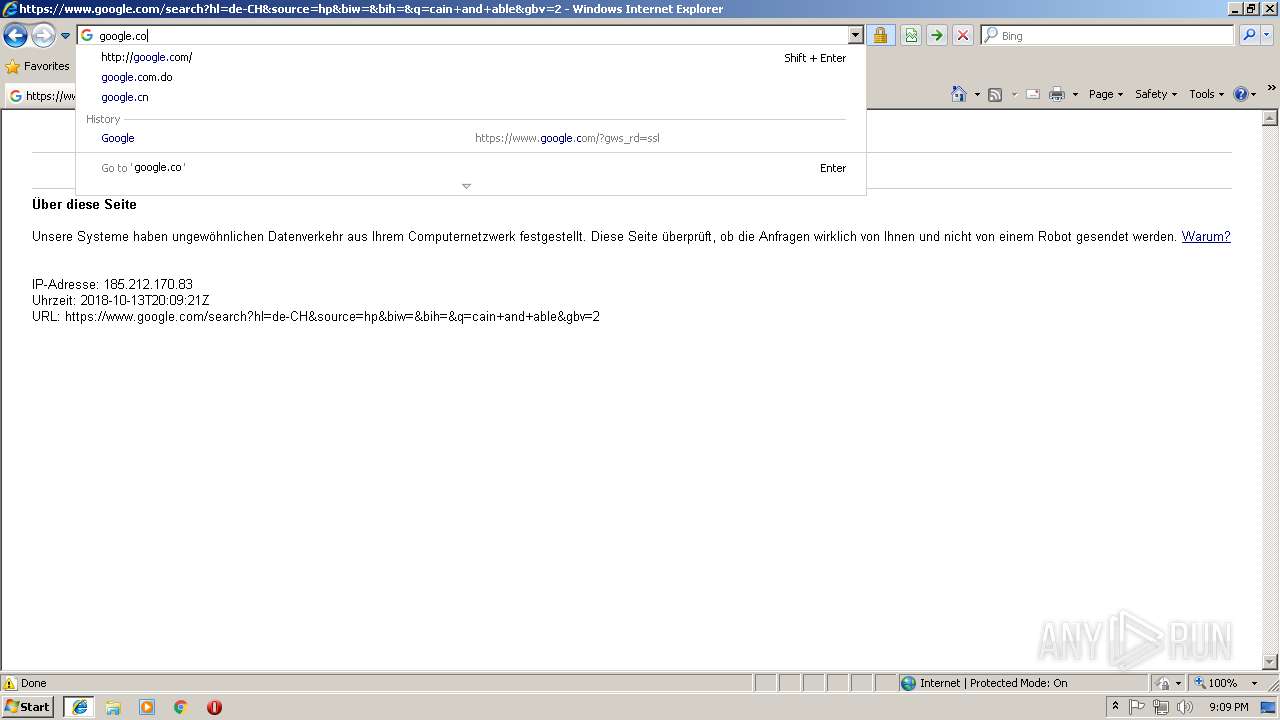The image size is (1280, 720).
Task: Click the Internet Protected Mode status zone
Action: coord(1022,683)
